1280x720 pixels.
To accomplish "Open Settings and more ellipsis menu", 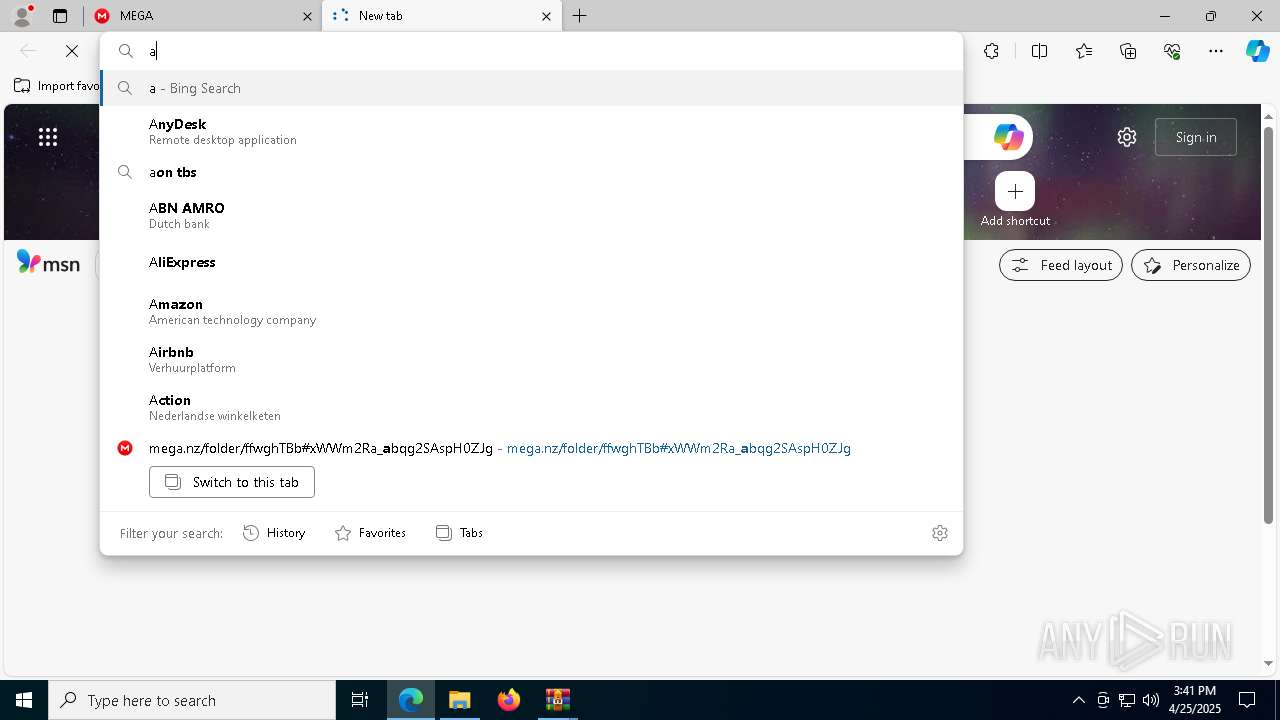I will 1216,51.
